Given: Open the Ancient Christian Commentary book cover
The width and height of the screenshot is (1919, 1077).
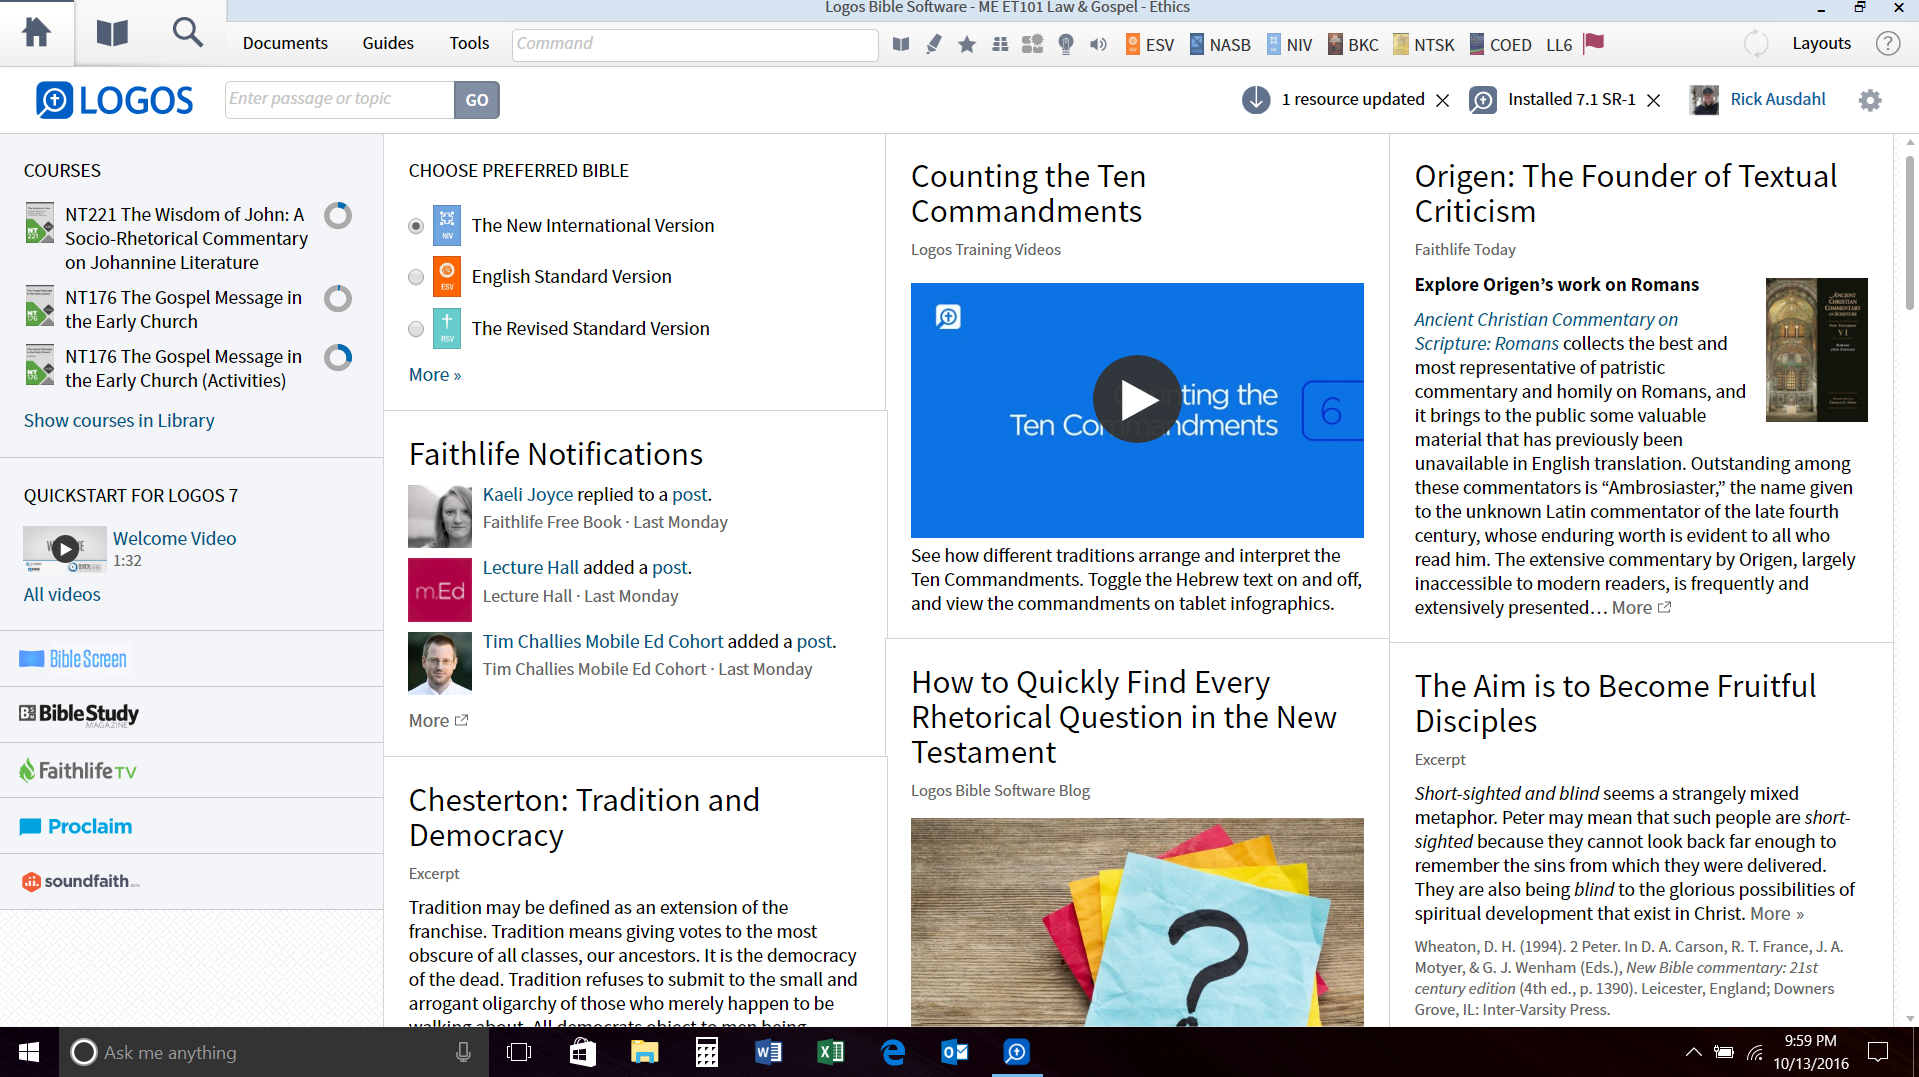Looking at the screenshot, I should (1816, 349).
